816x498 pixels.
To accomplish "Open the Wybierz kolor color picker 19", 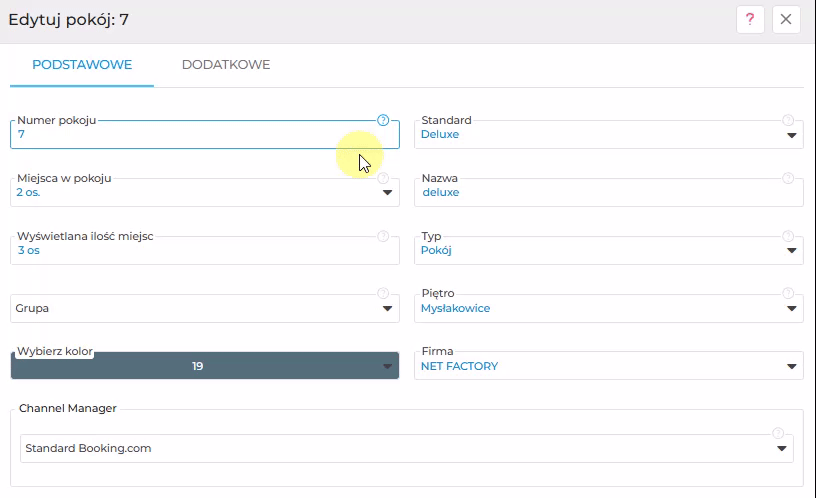I will (x=205, y=366).
